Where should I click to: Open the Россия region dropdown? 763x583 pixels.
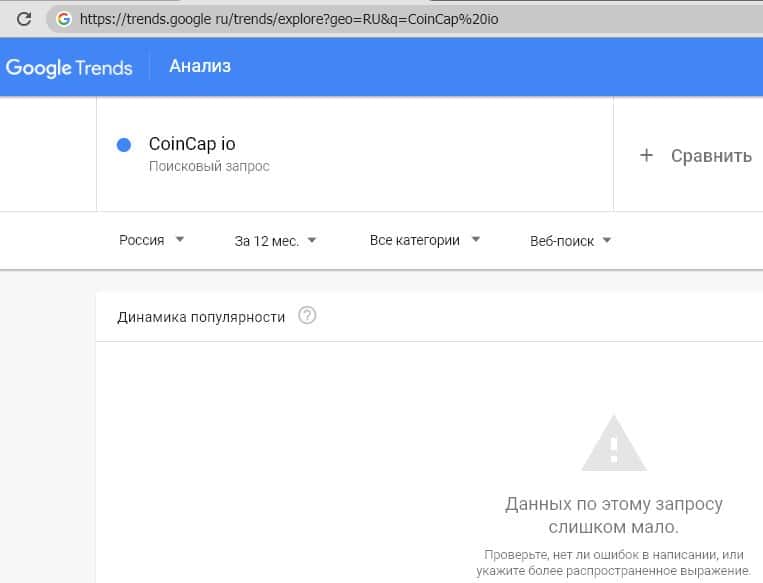(151, 240)
